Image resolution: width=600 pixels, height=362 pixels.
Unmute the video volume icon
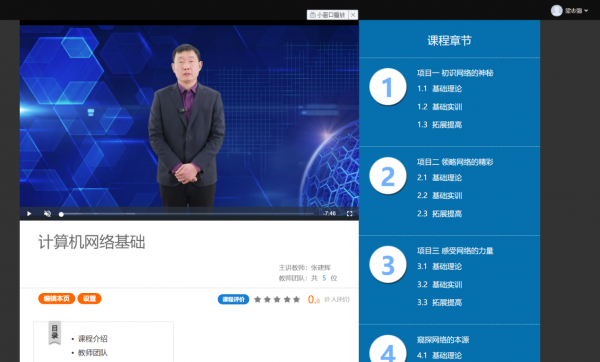(47, 214)
